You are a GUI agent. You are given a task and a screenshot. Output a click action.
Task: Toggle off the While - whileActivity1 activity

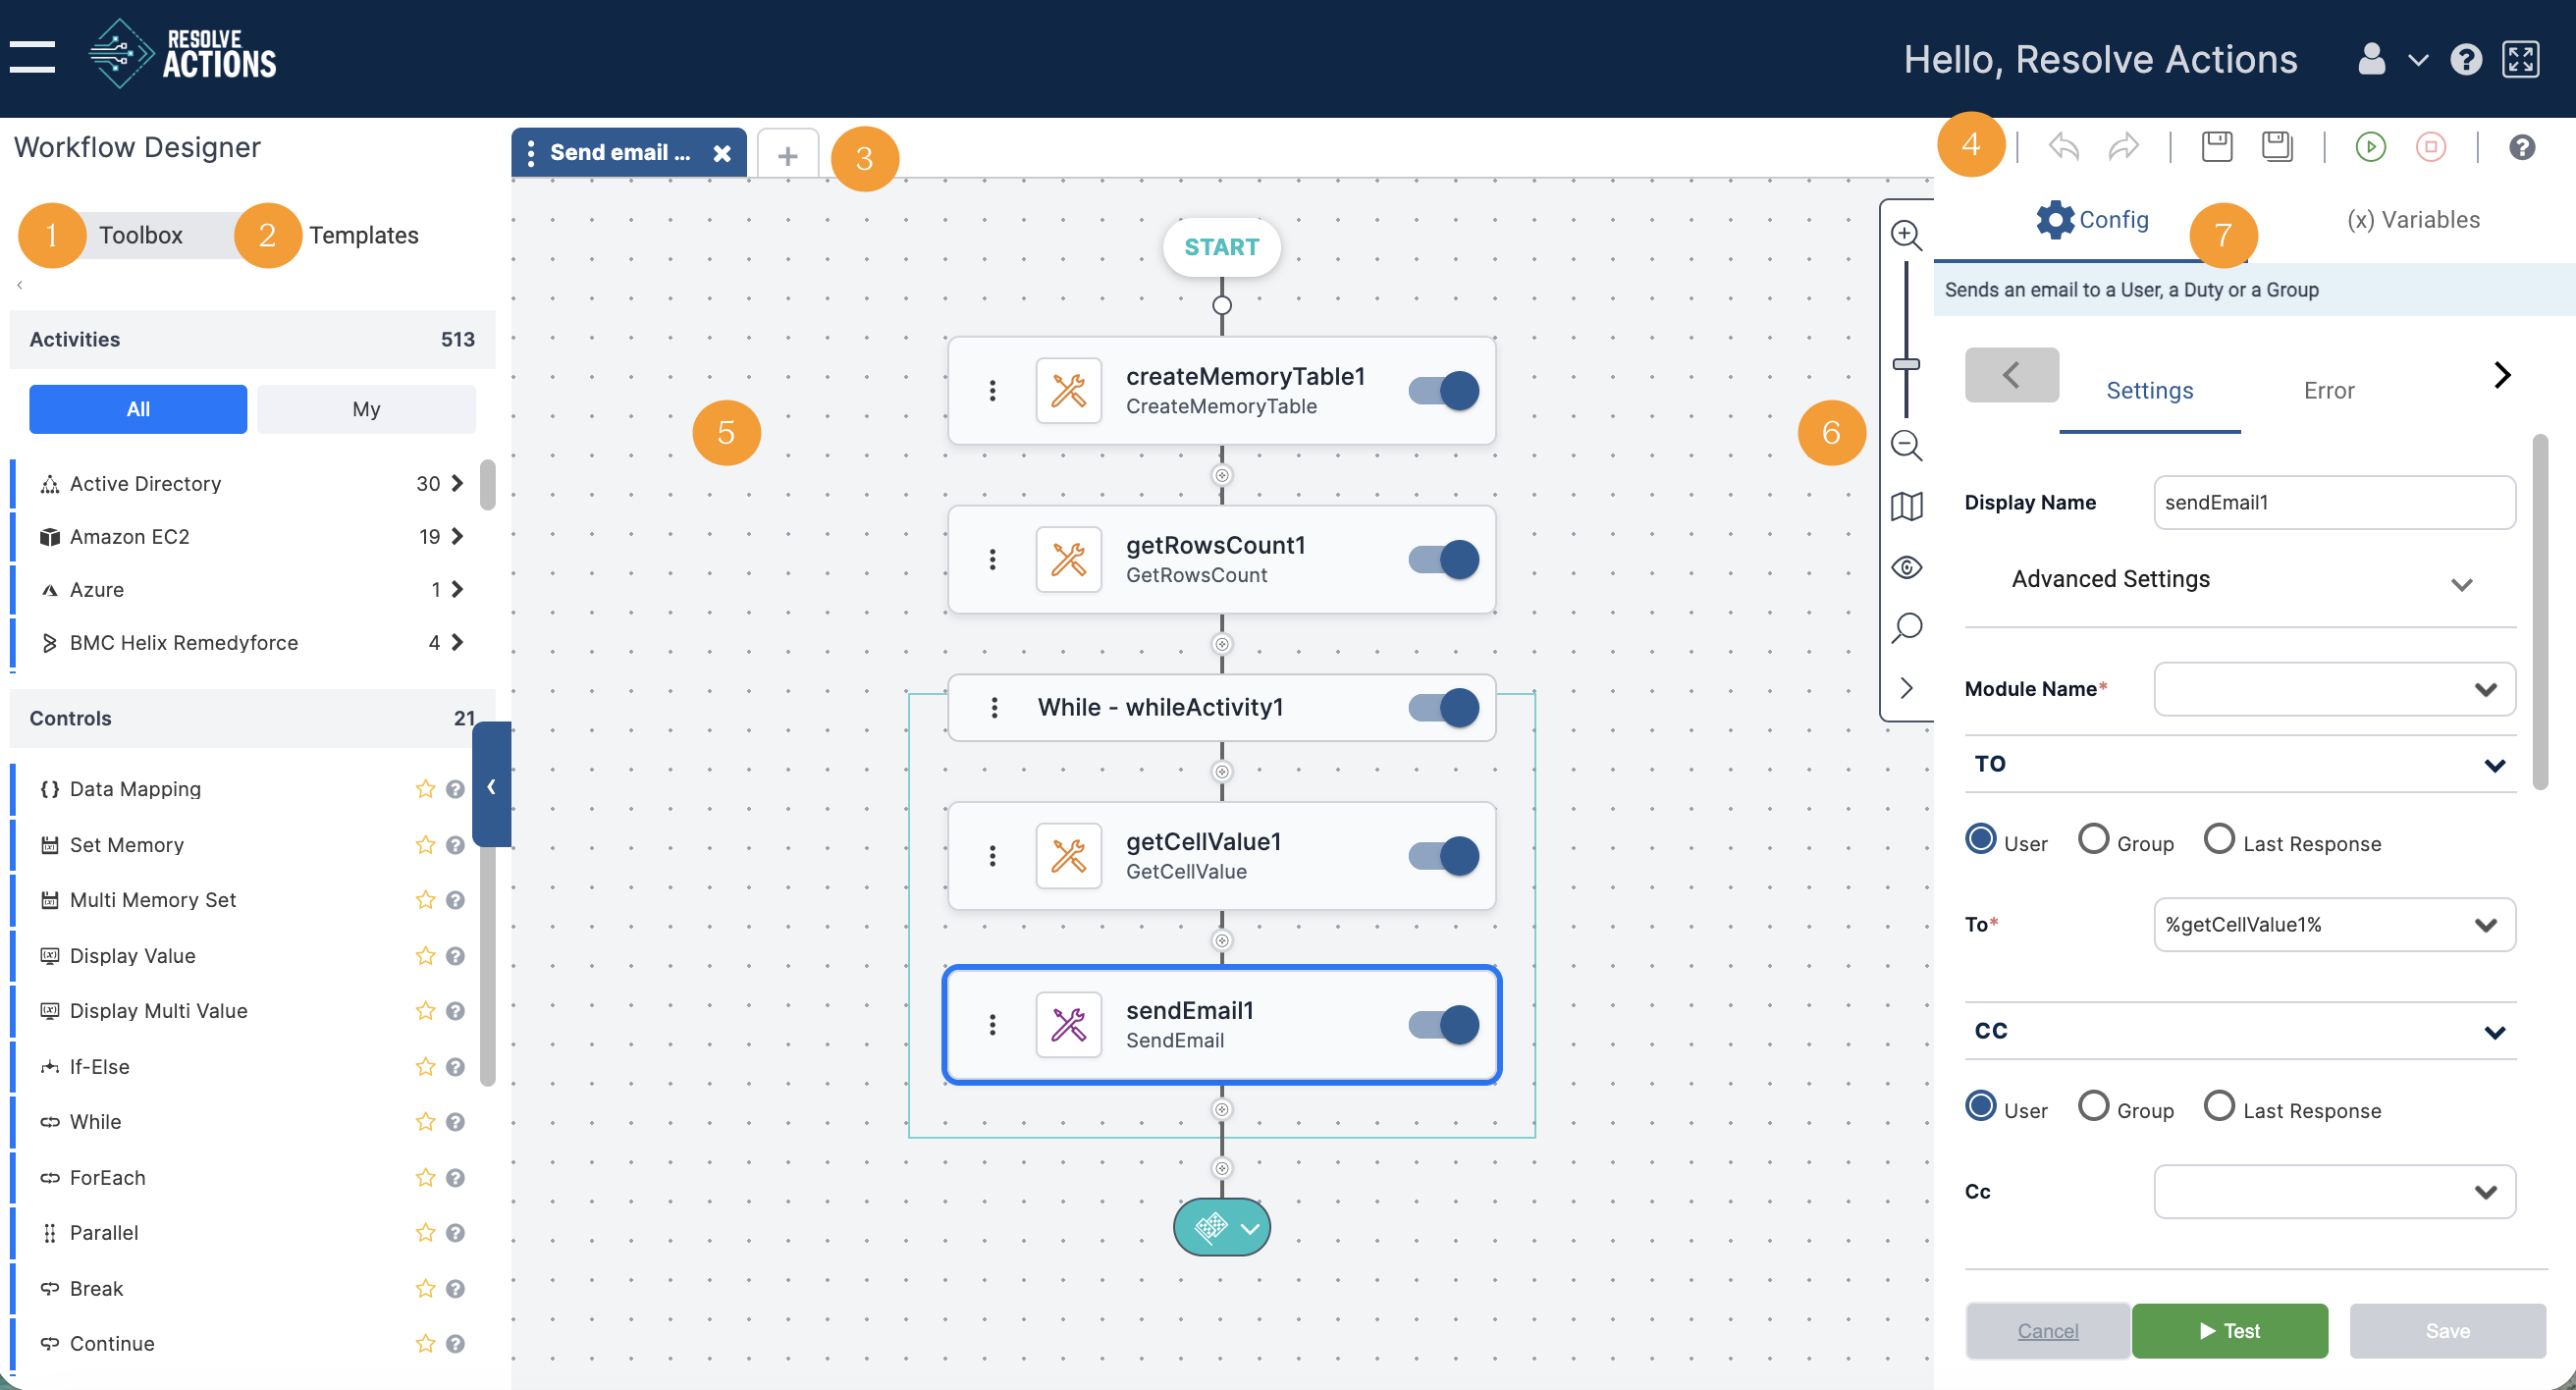(1443, 707)
